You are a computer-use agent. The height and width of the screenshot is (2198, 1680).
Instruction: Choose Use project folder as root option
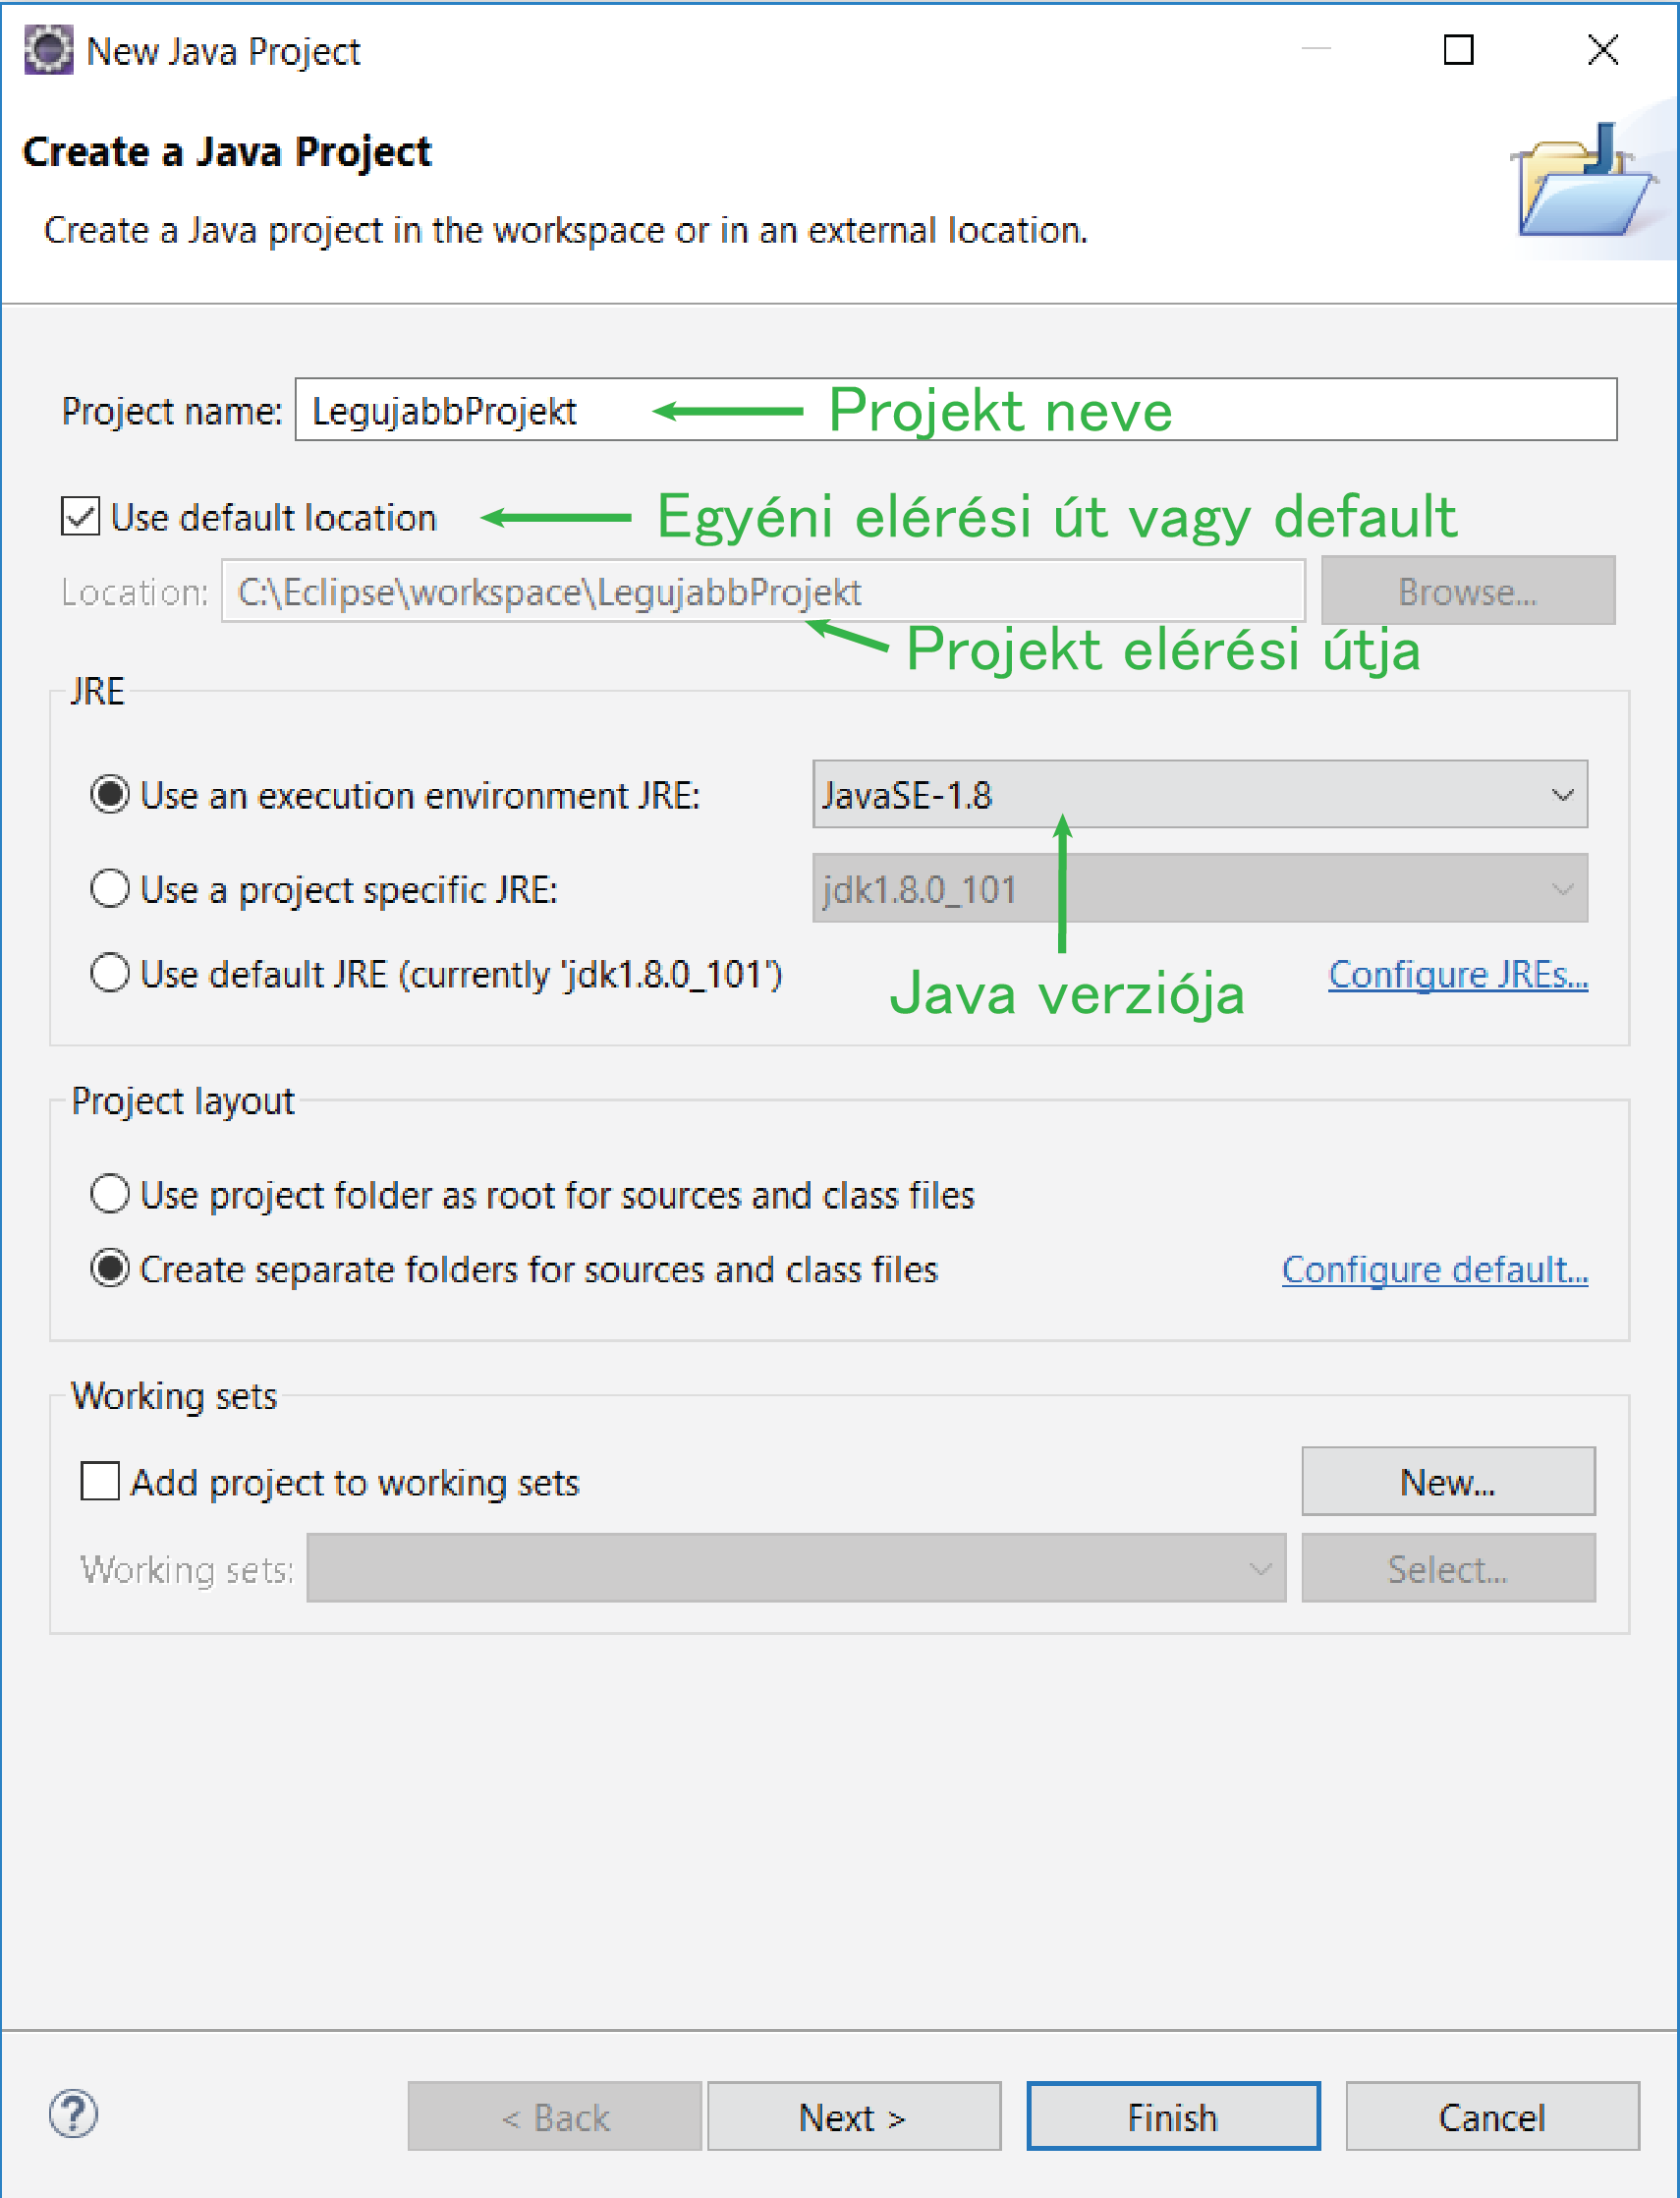tap(110, 1194)
